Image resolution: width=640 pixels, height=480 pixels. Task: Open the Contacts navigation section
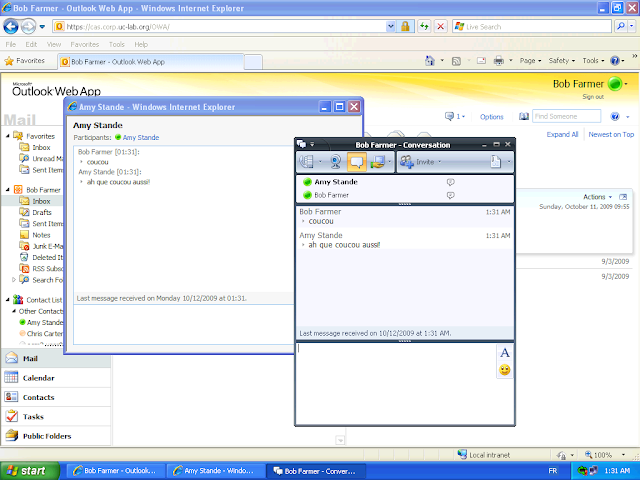56,397
